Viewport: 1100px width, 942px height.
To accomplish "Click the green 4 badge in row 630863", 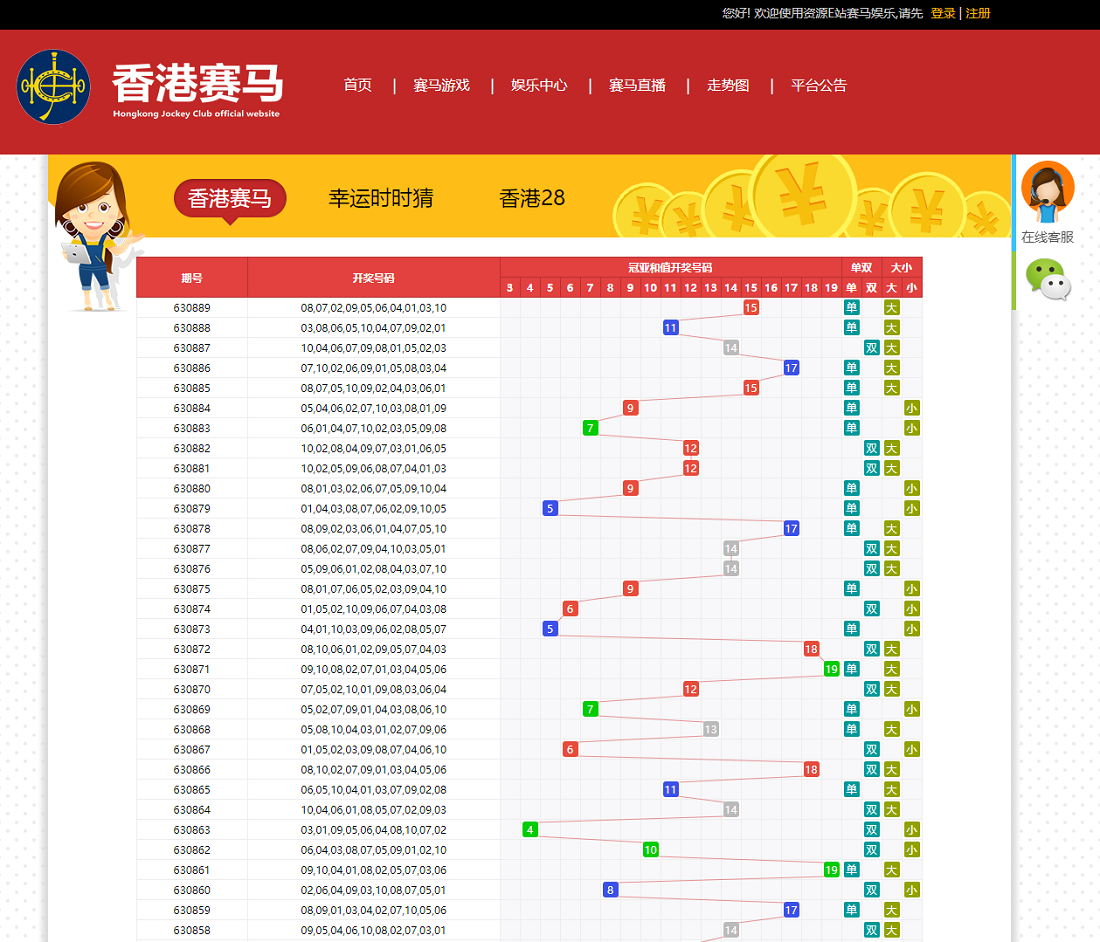I will [x=530, y=829].
